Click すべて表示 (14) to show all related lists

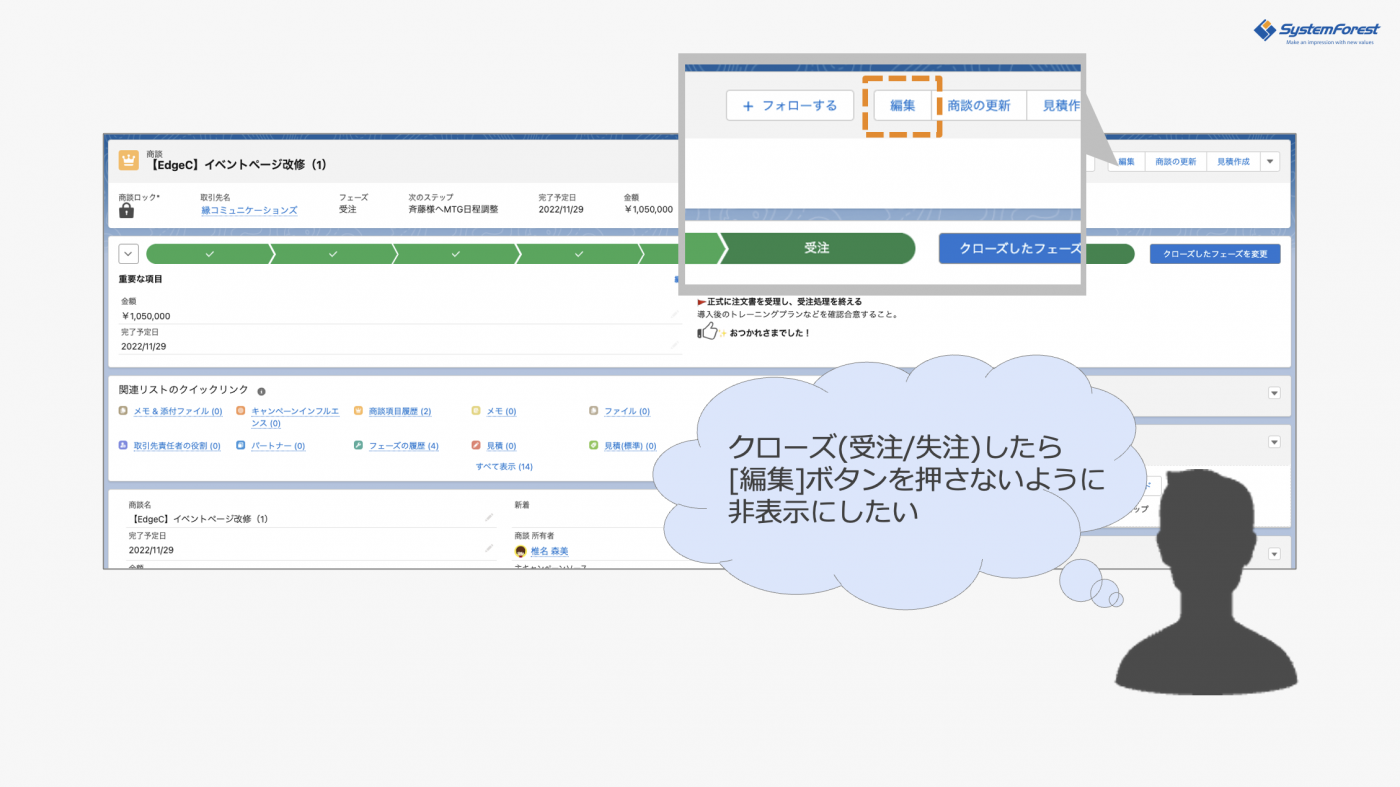coord(504,466)
